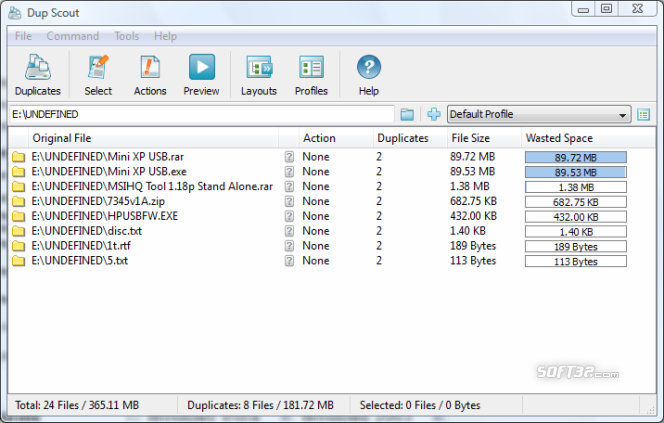Image resolution: width=664 pixels, height=423 pixels.
Task: Click the 682.75 KB file size value
Action: coord(473,202)
